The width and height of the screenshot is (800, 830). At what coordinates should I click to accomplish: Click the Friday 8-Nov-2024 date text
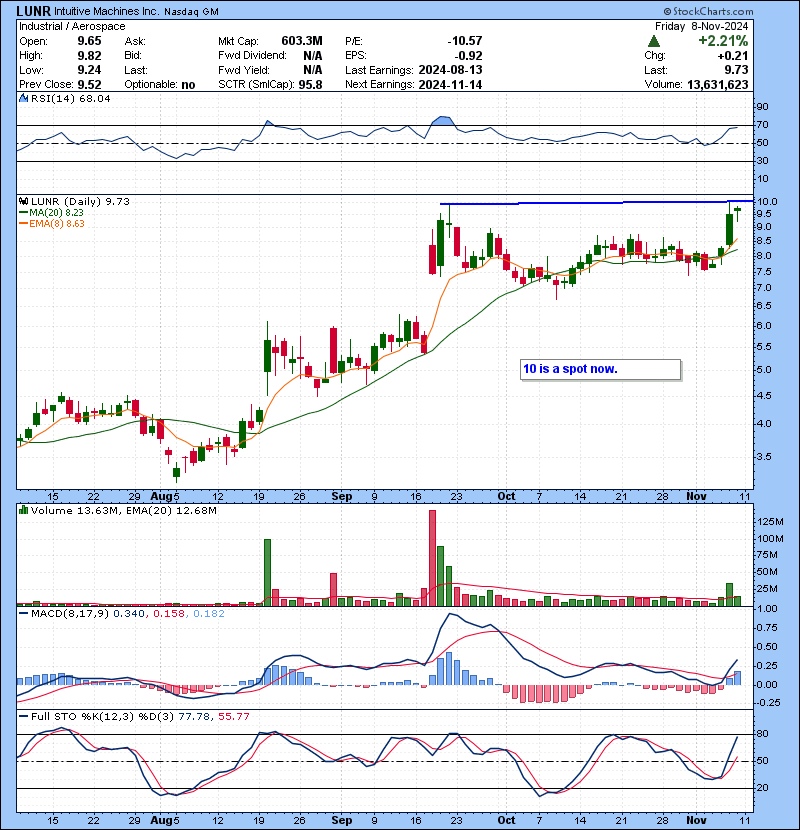[x=702, y=26]
